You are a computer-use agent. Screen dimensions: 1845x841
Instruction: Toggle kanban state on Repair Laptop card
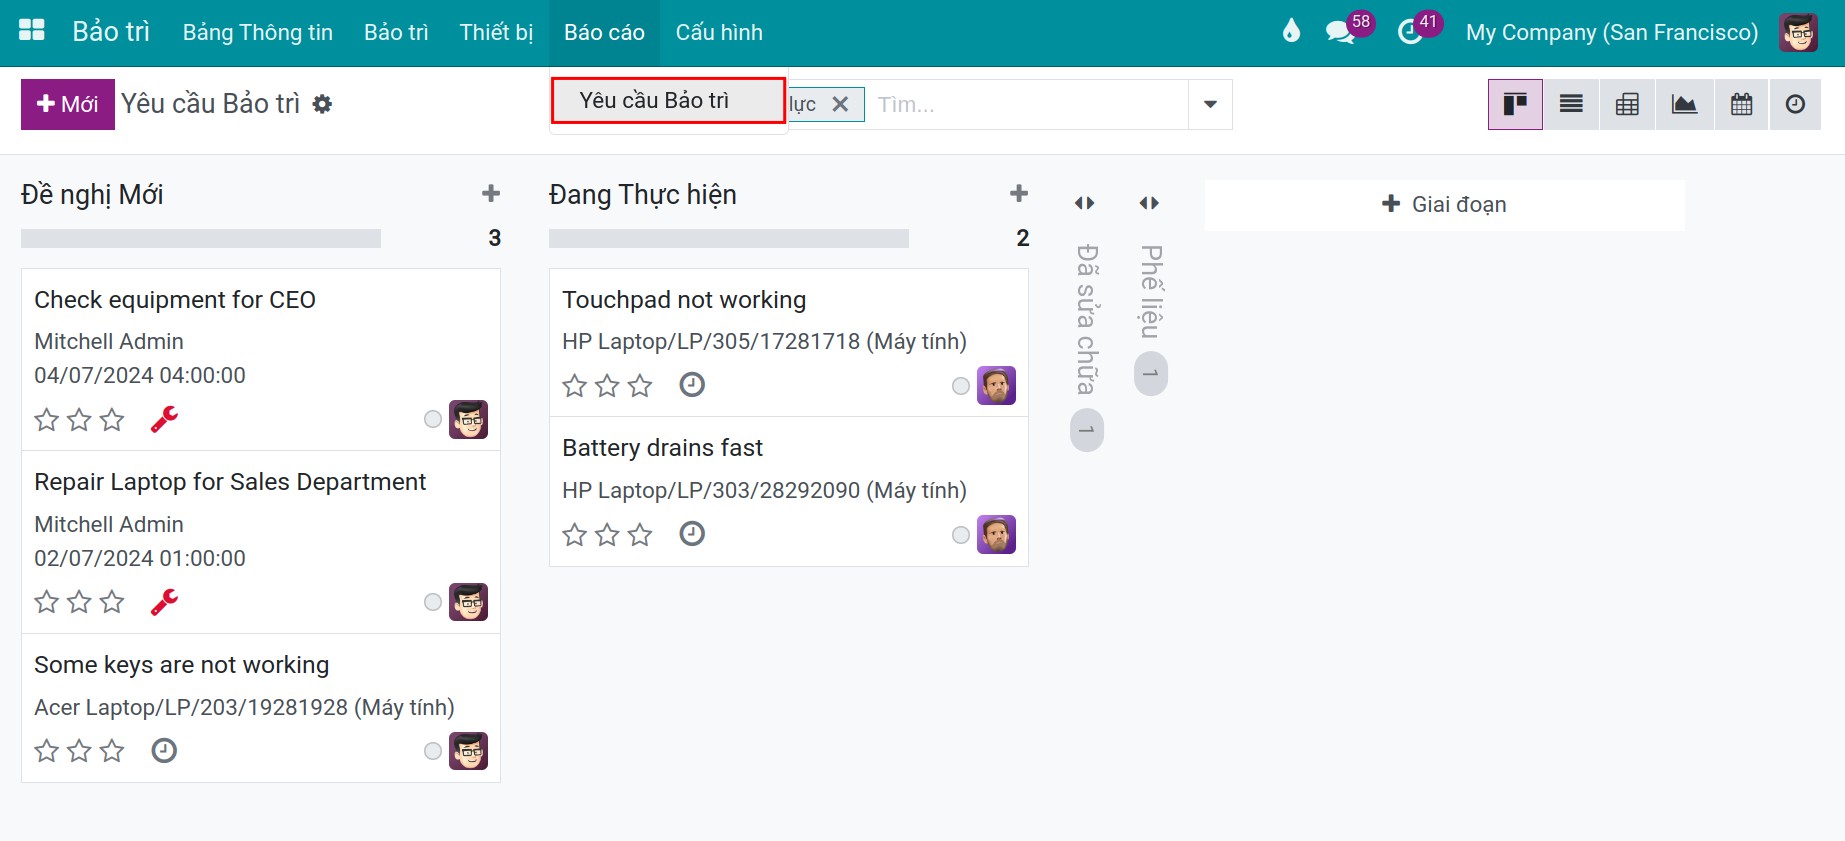433,602
